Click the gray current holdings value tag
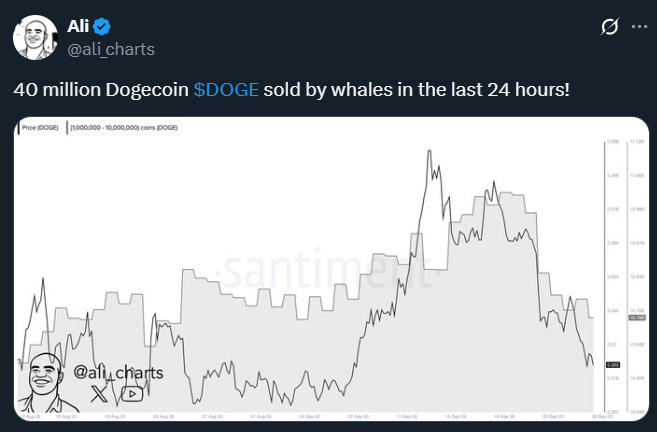The height and width of the screenshot is (432, 657). pos(637,318)
